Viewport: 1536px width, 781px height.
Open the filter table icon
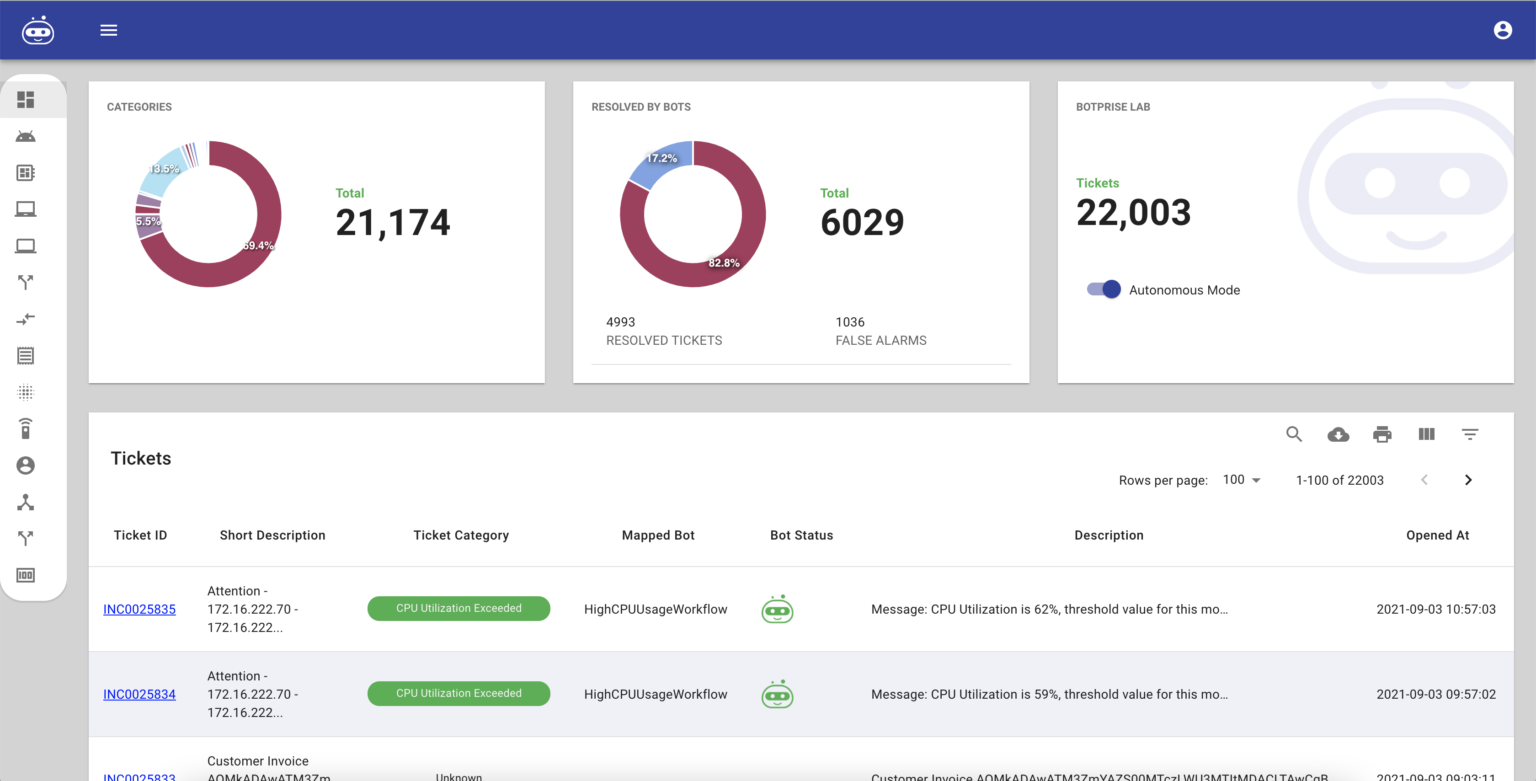1470,434
